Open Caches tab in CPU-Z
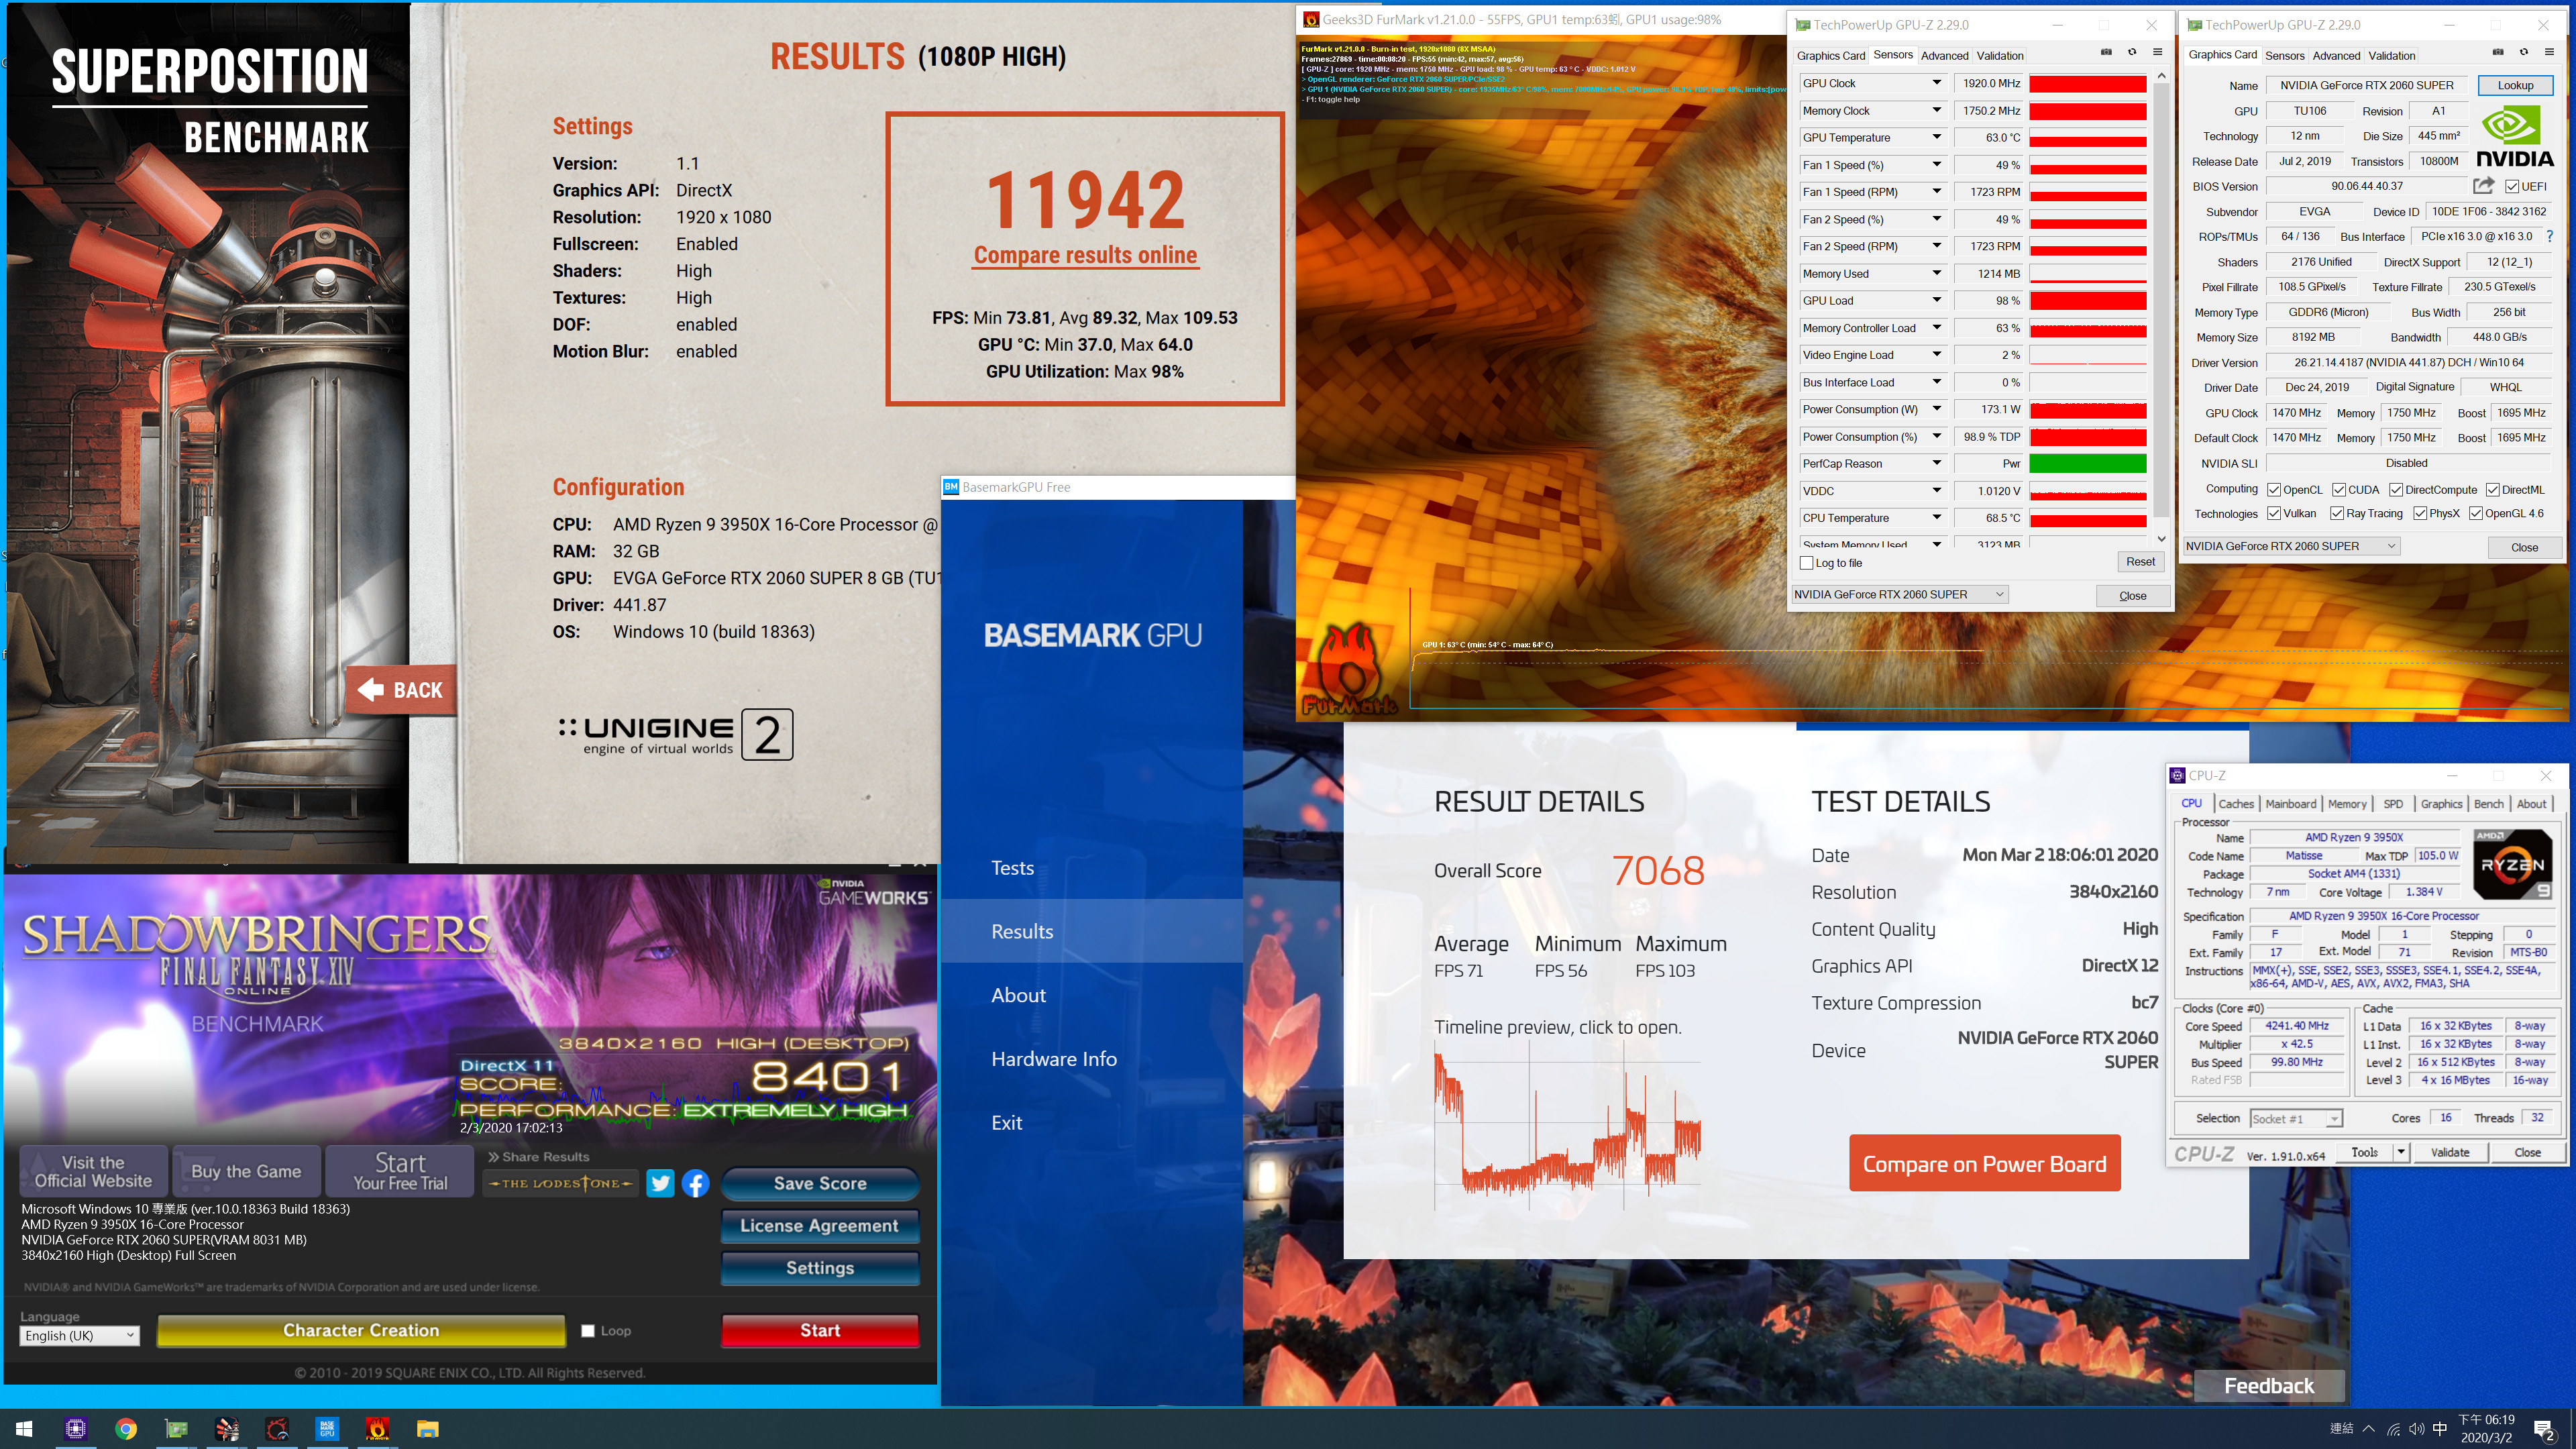Screen dimensions: 2576x1449 point(2236,804)
